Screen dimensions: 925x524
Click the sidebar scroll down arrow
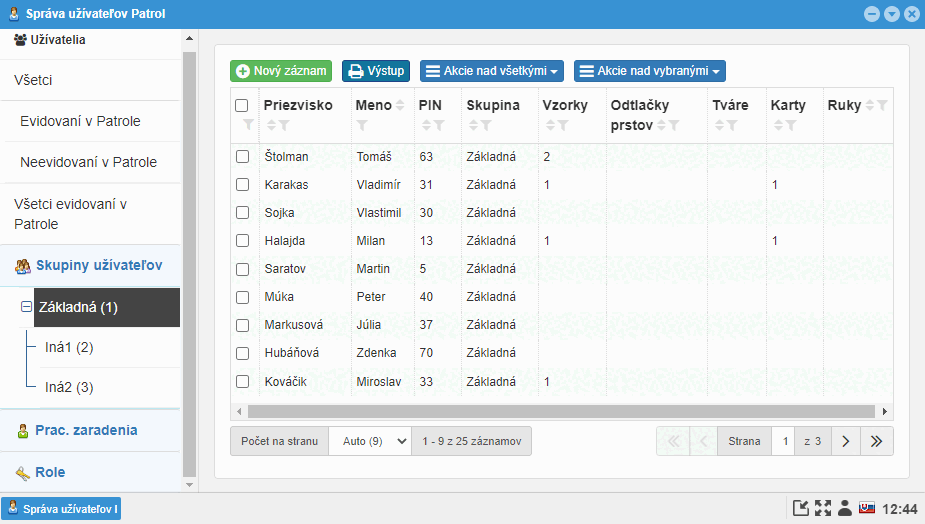click(189, 485)
